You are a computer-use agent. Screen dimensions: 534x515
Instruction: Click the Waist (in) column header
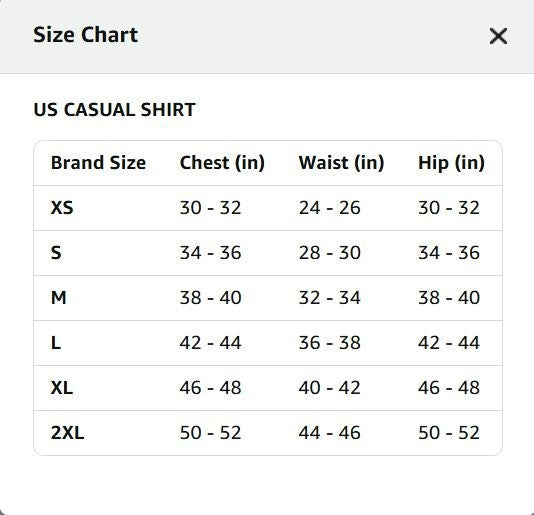coord(341,162)
